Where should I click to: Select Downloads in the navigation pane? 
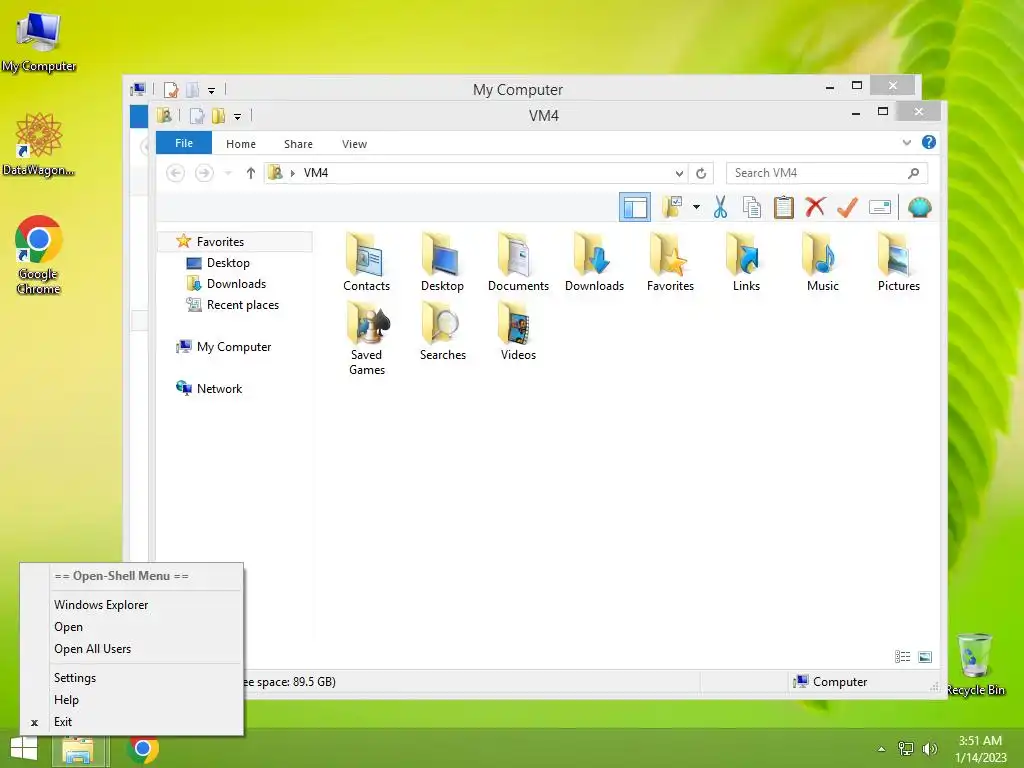pyautogui.click(x=236, y=283)
